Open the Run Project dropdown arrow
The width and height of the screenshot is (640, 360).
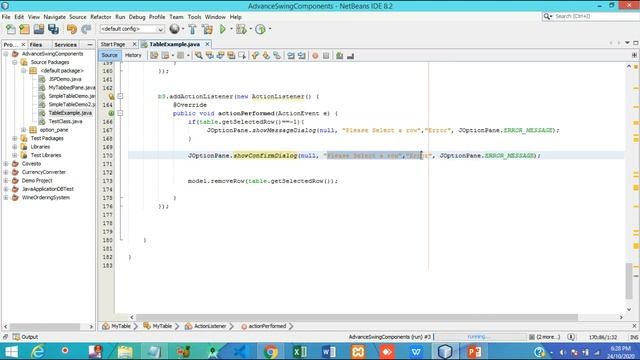(231, 29)
